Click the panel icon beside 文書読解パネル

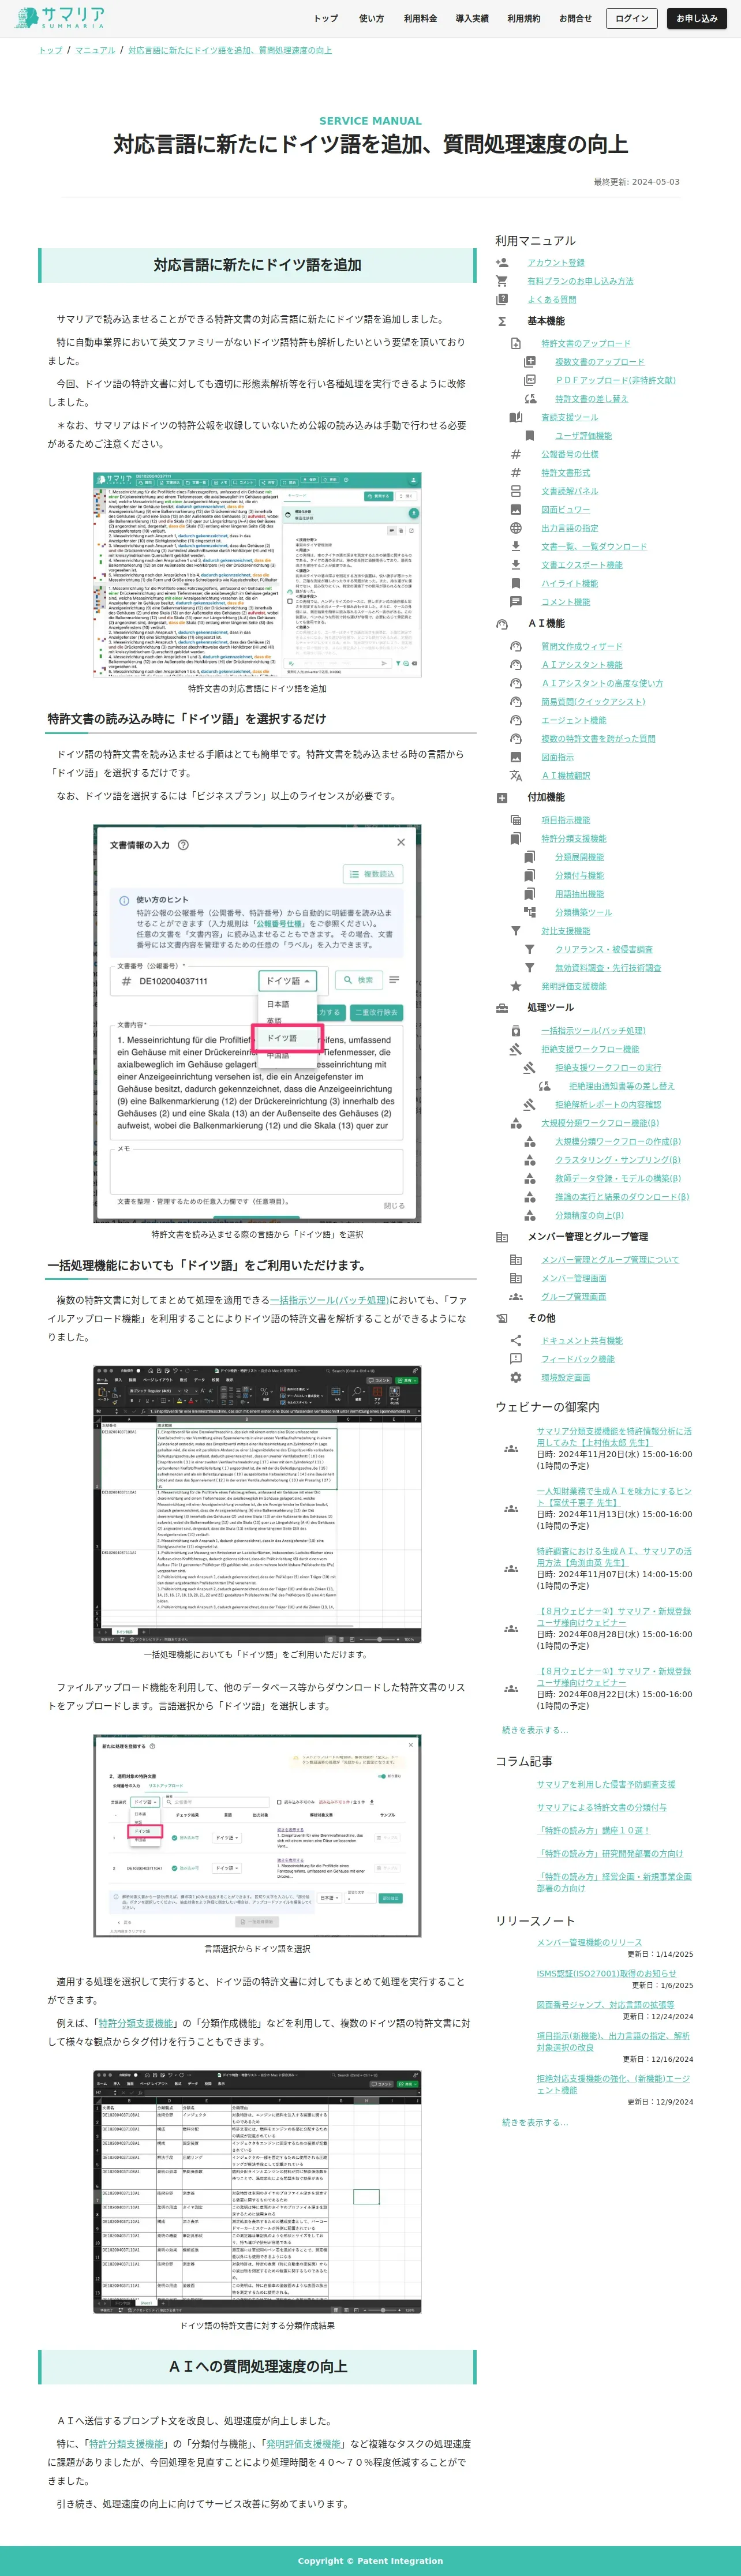516,492
